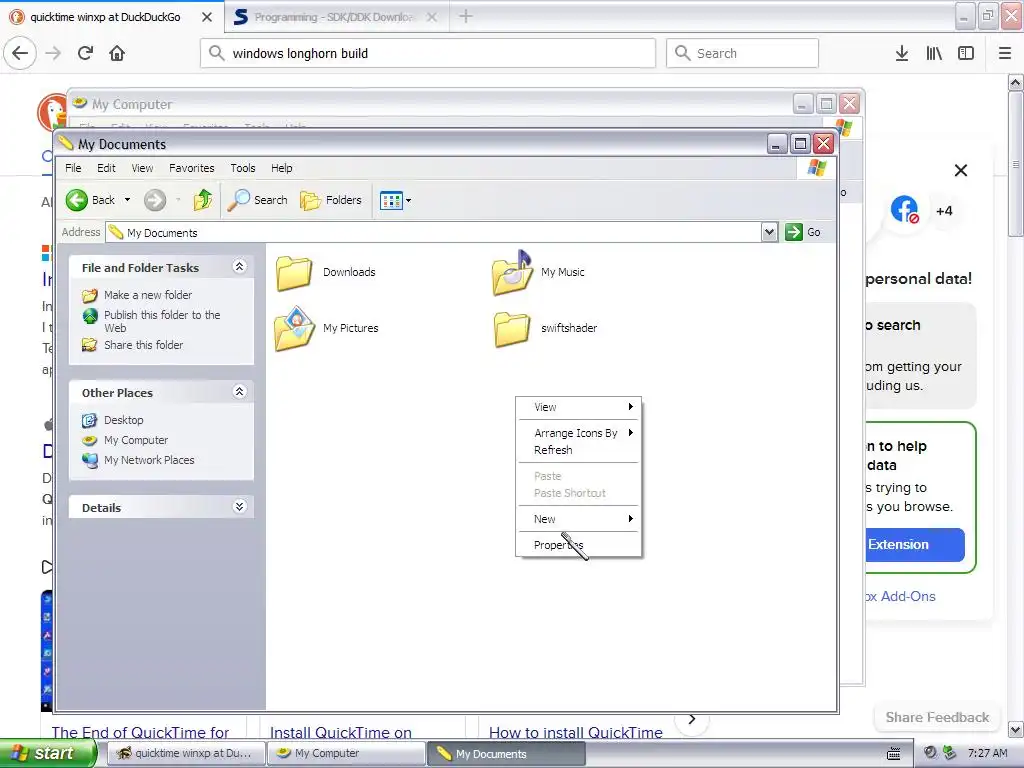Click the carousel next arrow
1024x768 pixels.
tap(692, 720)
